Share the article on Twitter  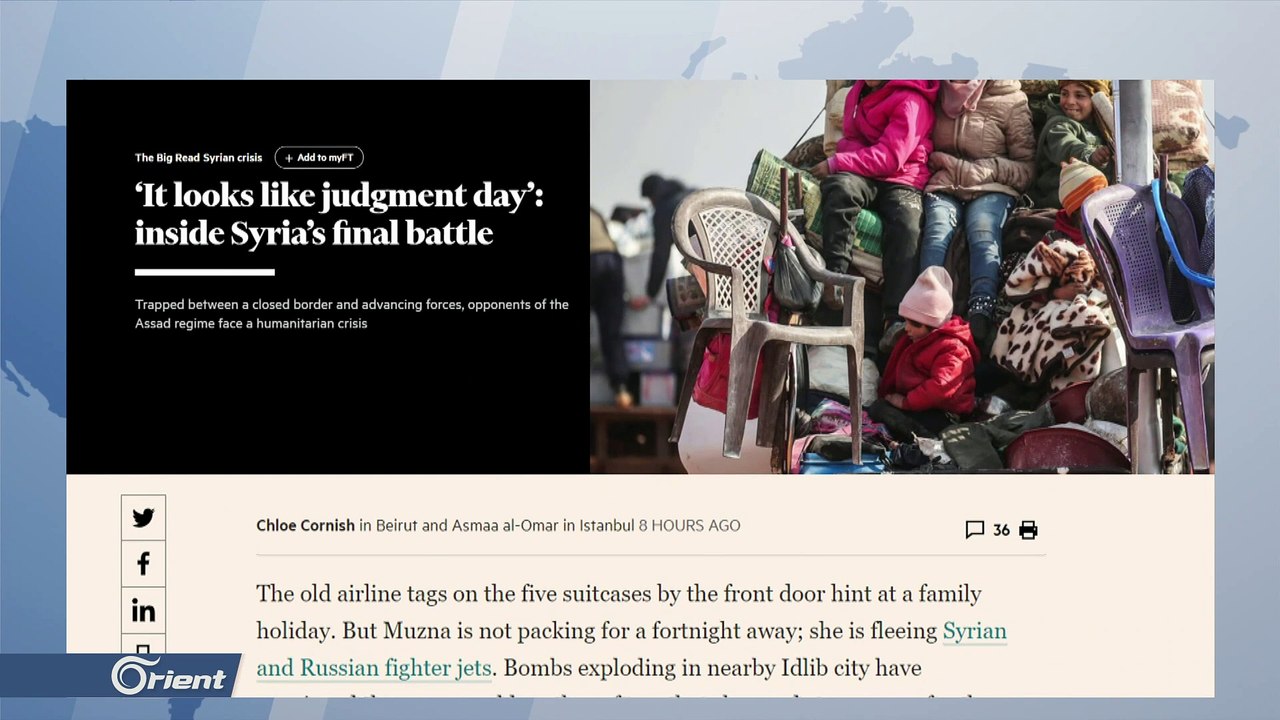coord(143,517)
